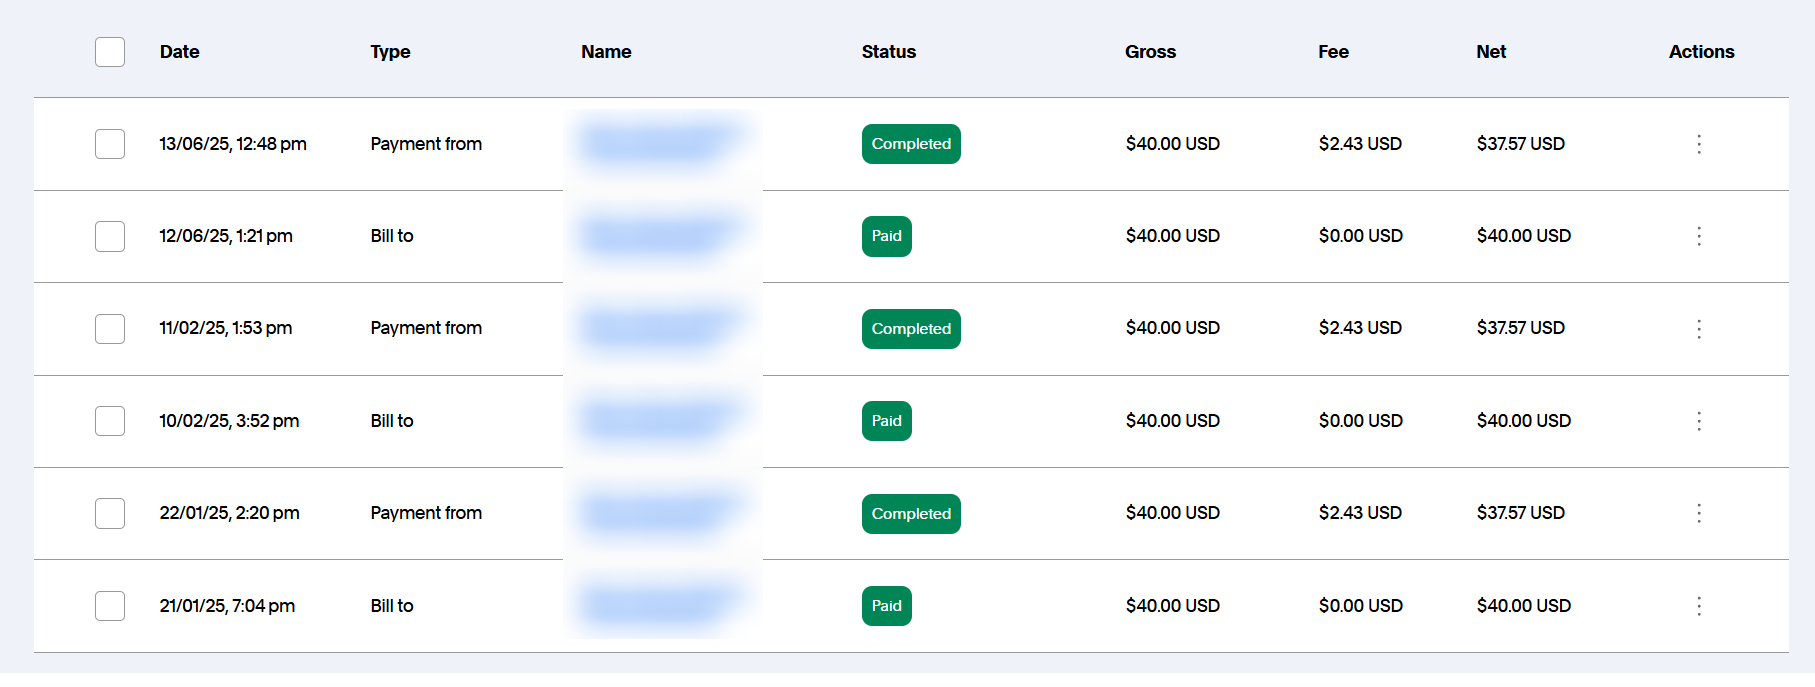Open actions menu for 13/06/25 payment

(x=1698, y=144)
